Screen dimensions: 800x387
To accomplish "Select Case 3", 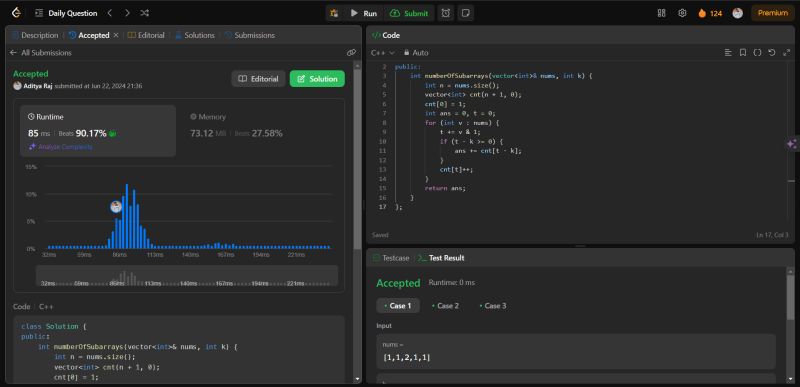I will [x=493, y=306].
